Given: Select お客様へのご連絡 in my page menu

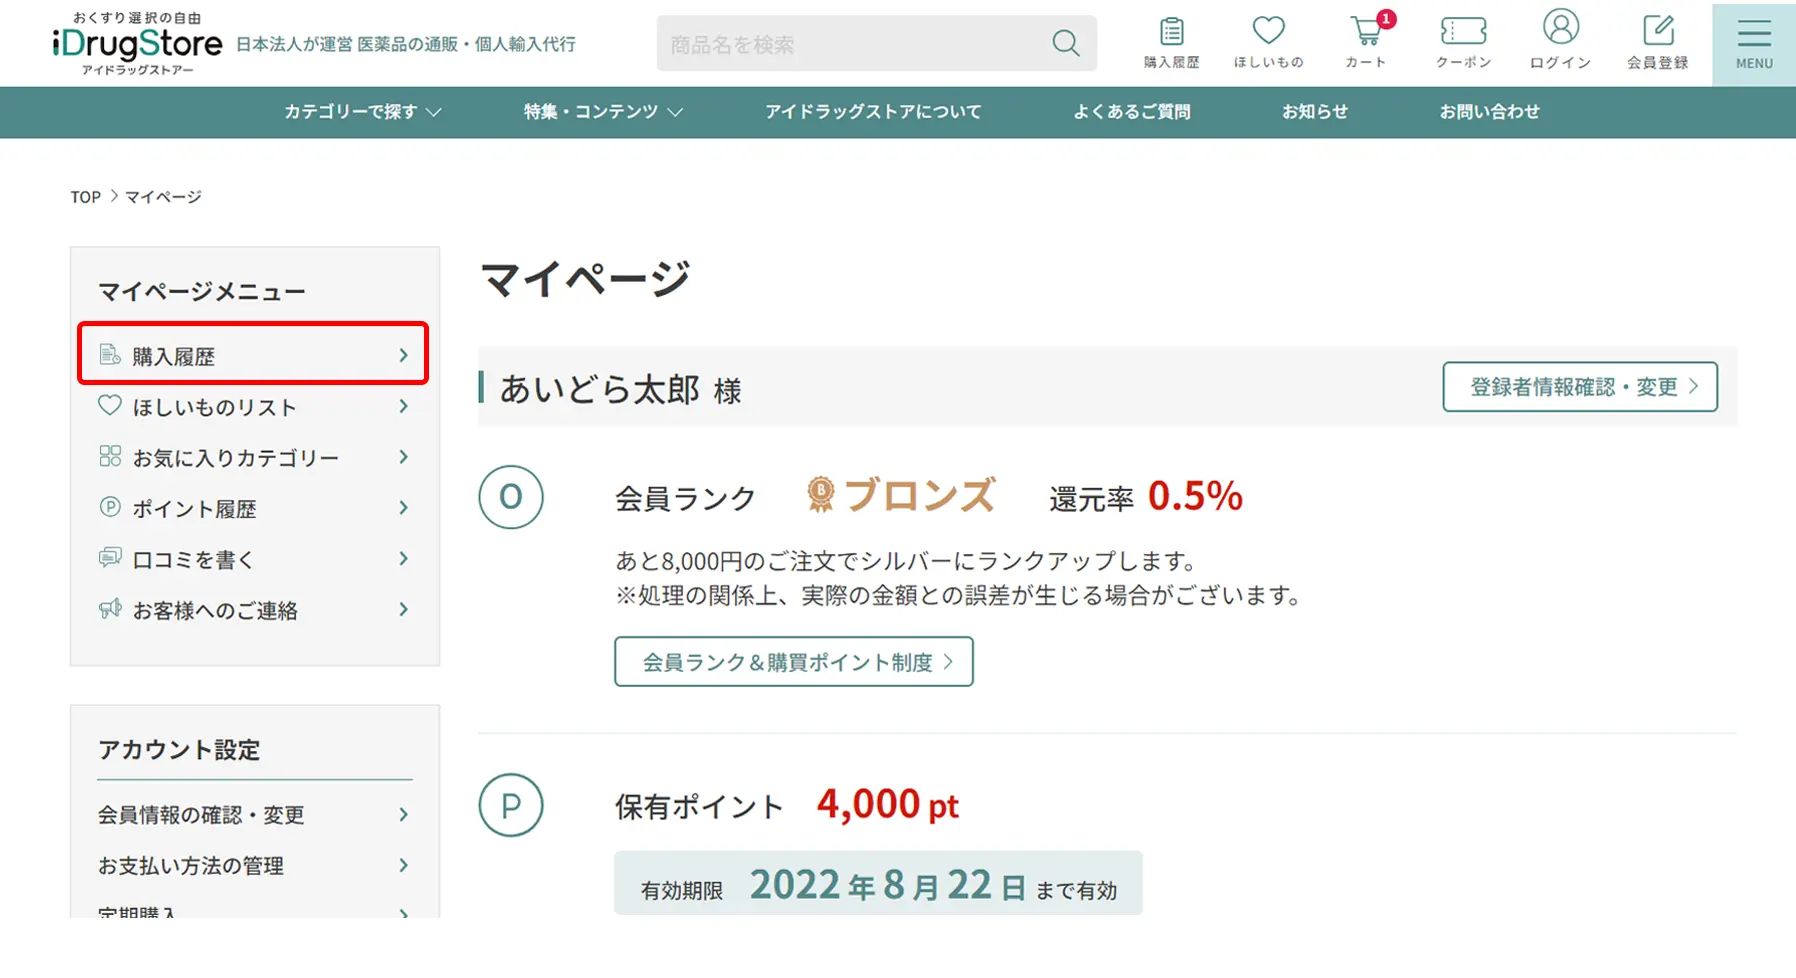Looking at the screenshot, I should tap(215, 610).
